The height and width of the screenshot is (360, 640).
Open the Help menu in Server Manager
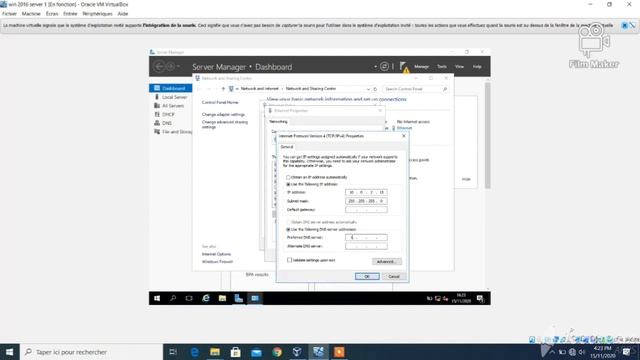click(477, 67)
